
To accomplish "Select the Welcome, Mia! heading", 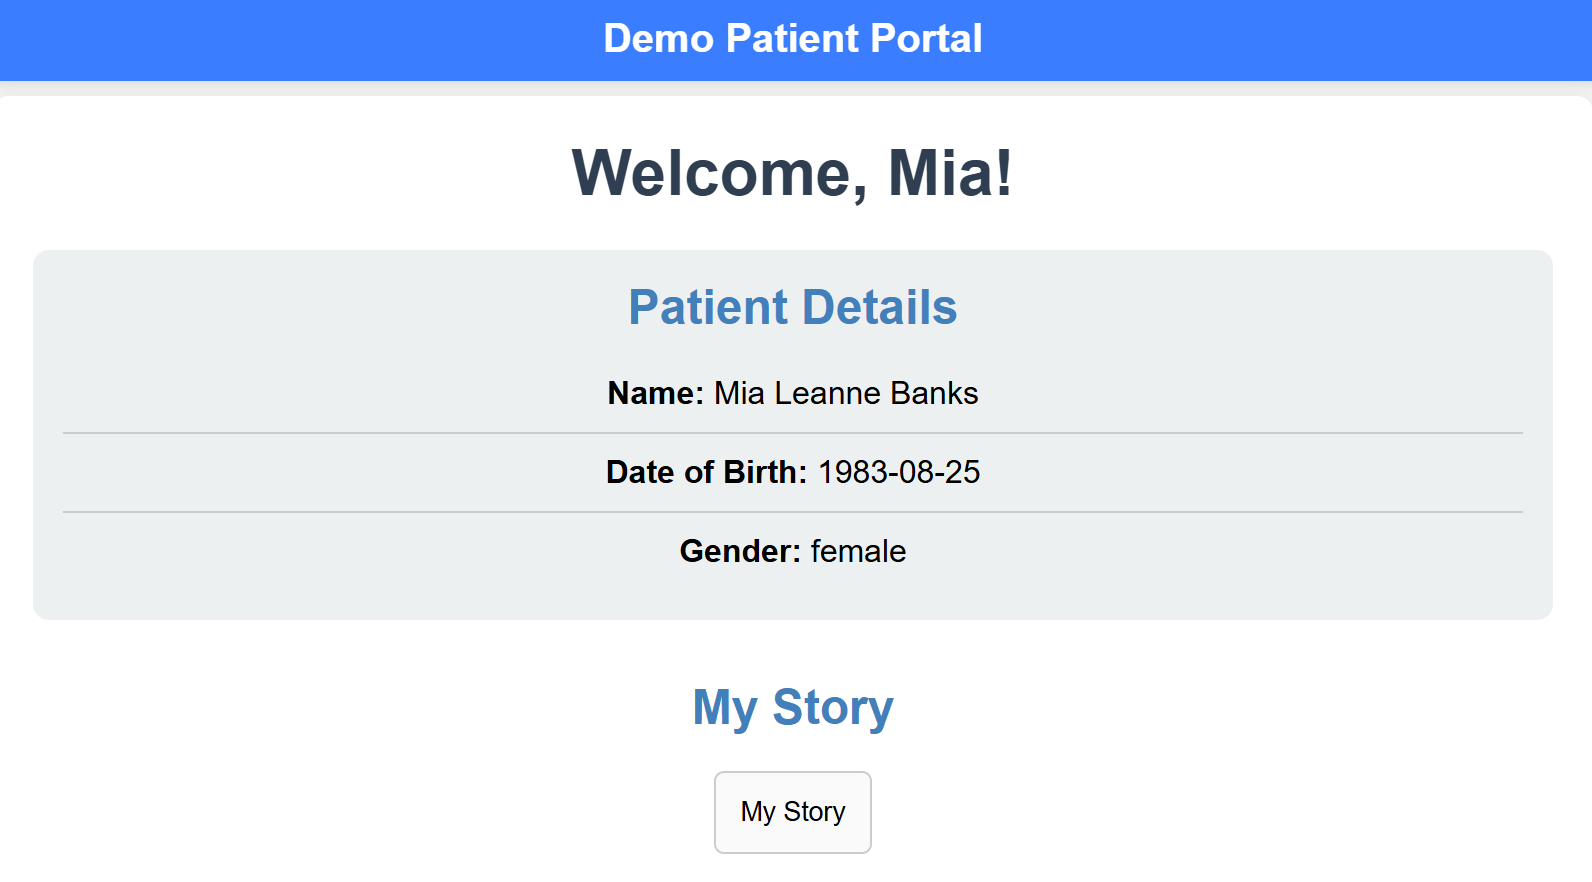I will pyautogui.click(x=792, y=173).
